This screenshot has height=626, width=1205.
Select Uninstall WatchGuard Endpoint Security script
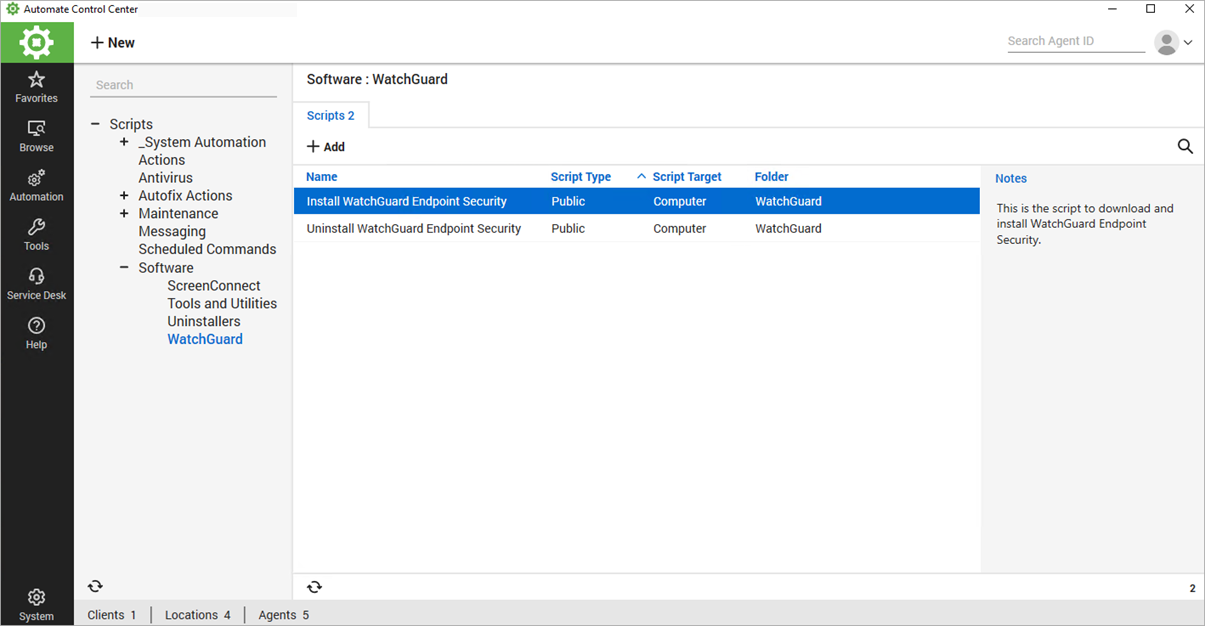[x=414, y=229]
